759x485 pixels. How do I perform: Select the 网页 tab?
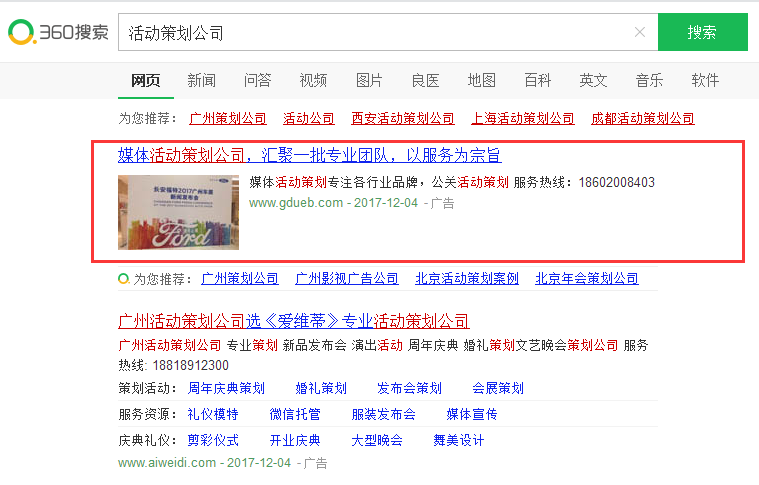pyautogui.click(x=146, y=80)
